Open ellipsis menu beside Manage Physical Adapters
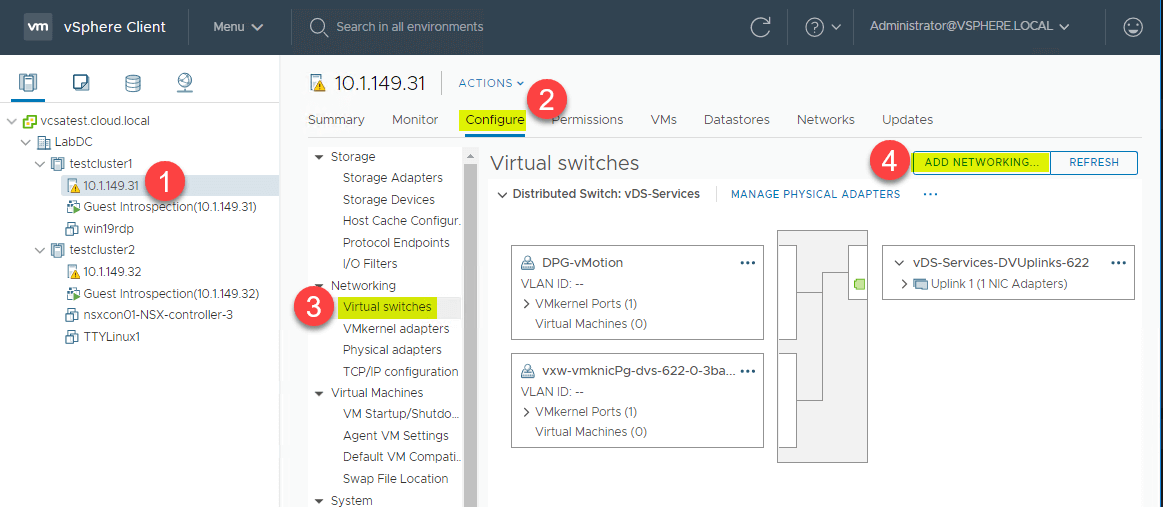This screenshot has height=507, width=1163. point(930,194)
